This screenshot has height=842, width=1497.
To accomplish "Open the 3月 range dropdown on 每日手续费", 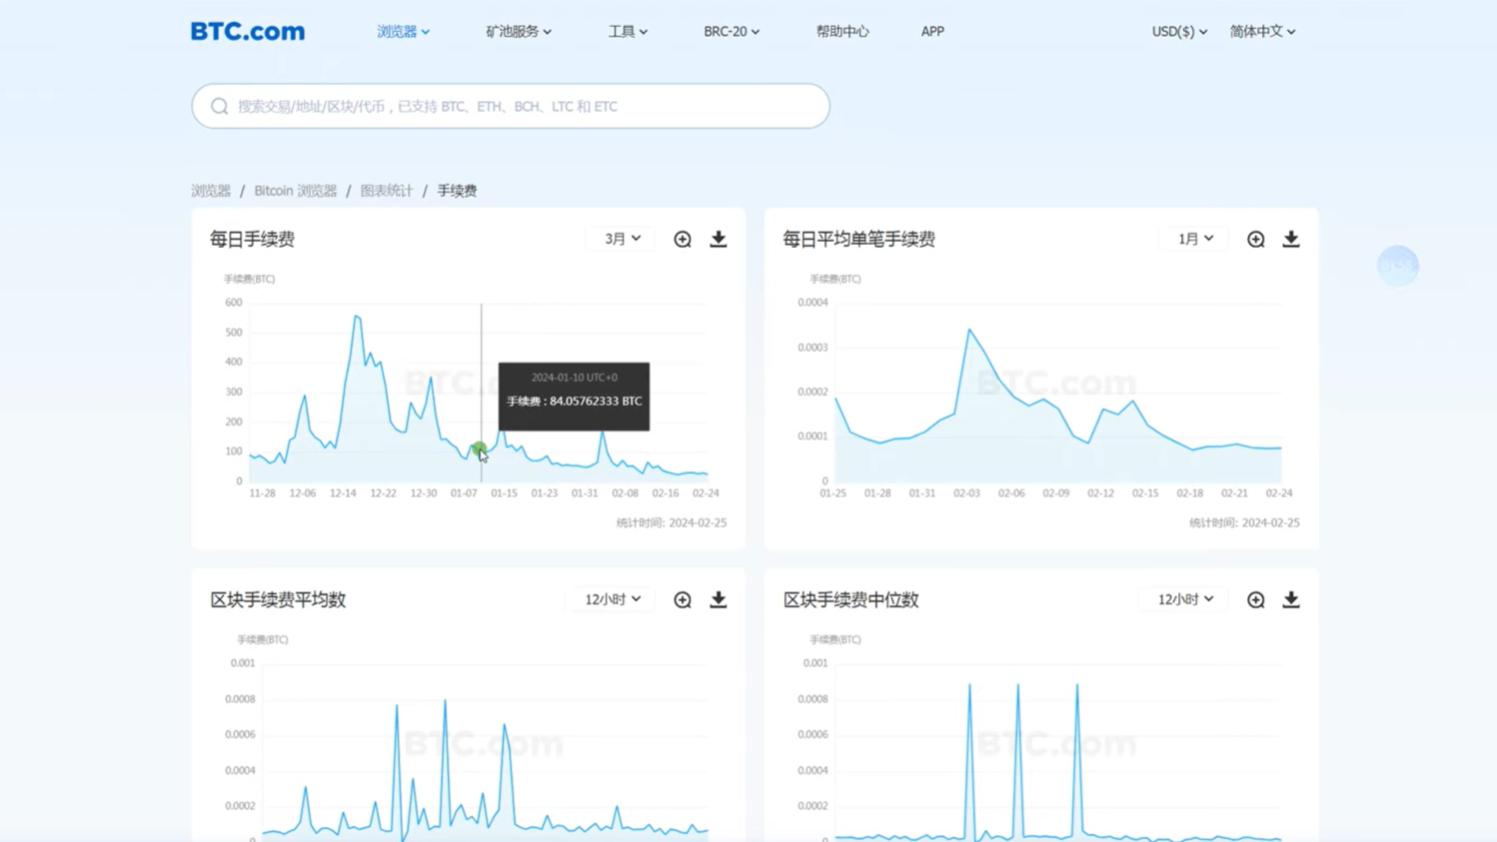I will pos(622,239).
